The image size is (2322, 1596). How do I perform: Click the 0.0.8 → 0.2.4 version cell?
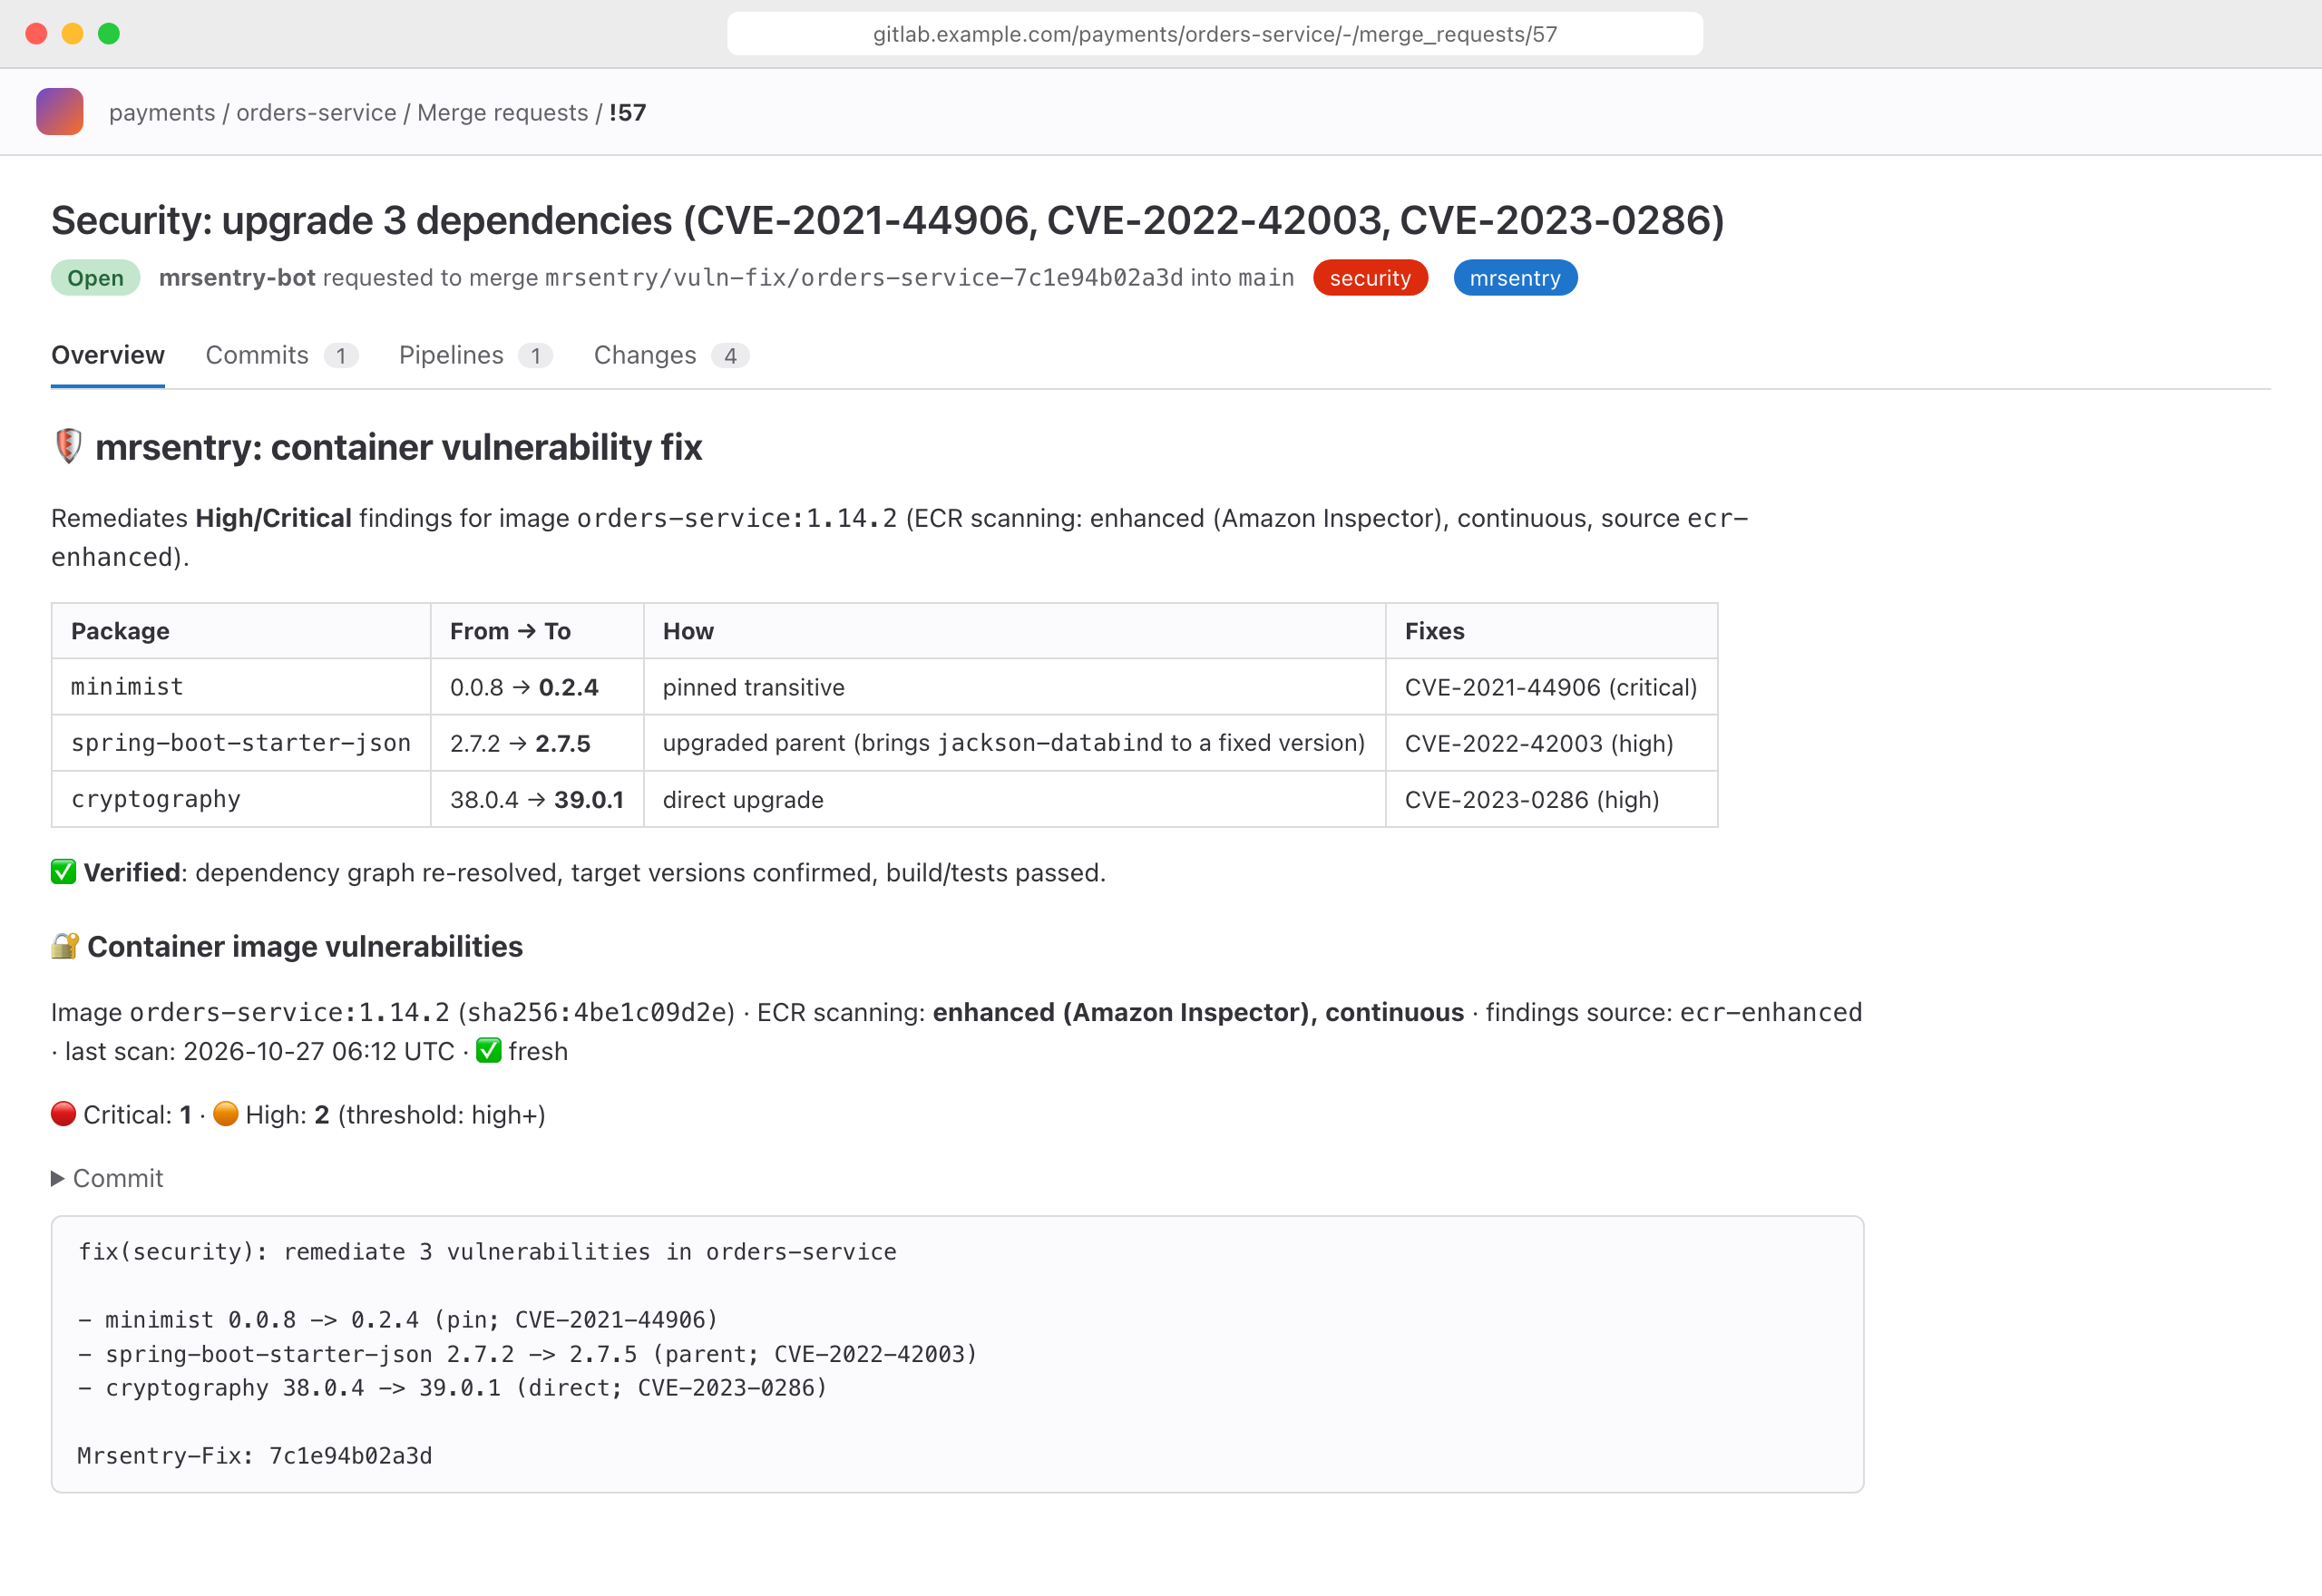(x=537, y=686)
